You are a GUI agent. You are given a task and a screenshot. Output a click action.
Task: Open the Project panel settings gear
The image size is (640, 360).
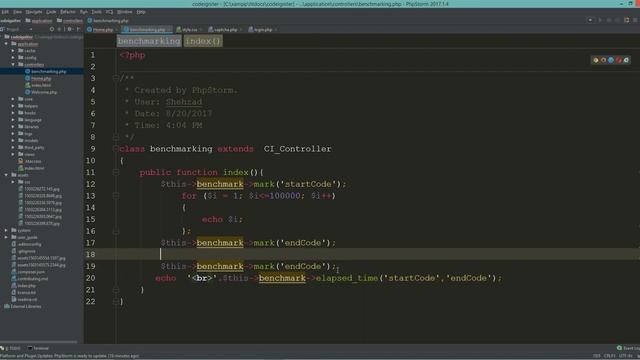[x=70, y=29]
